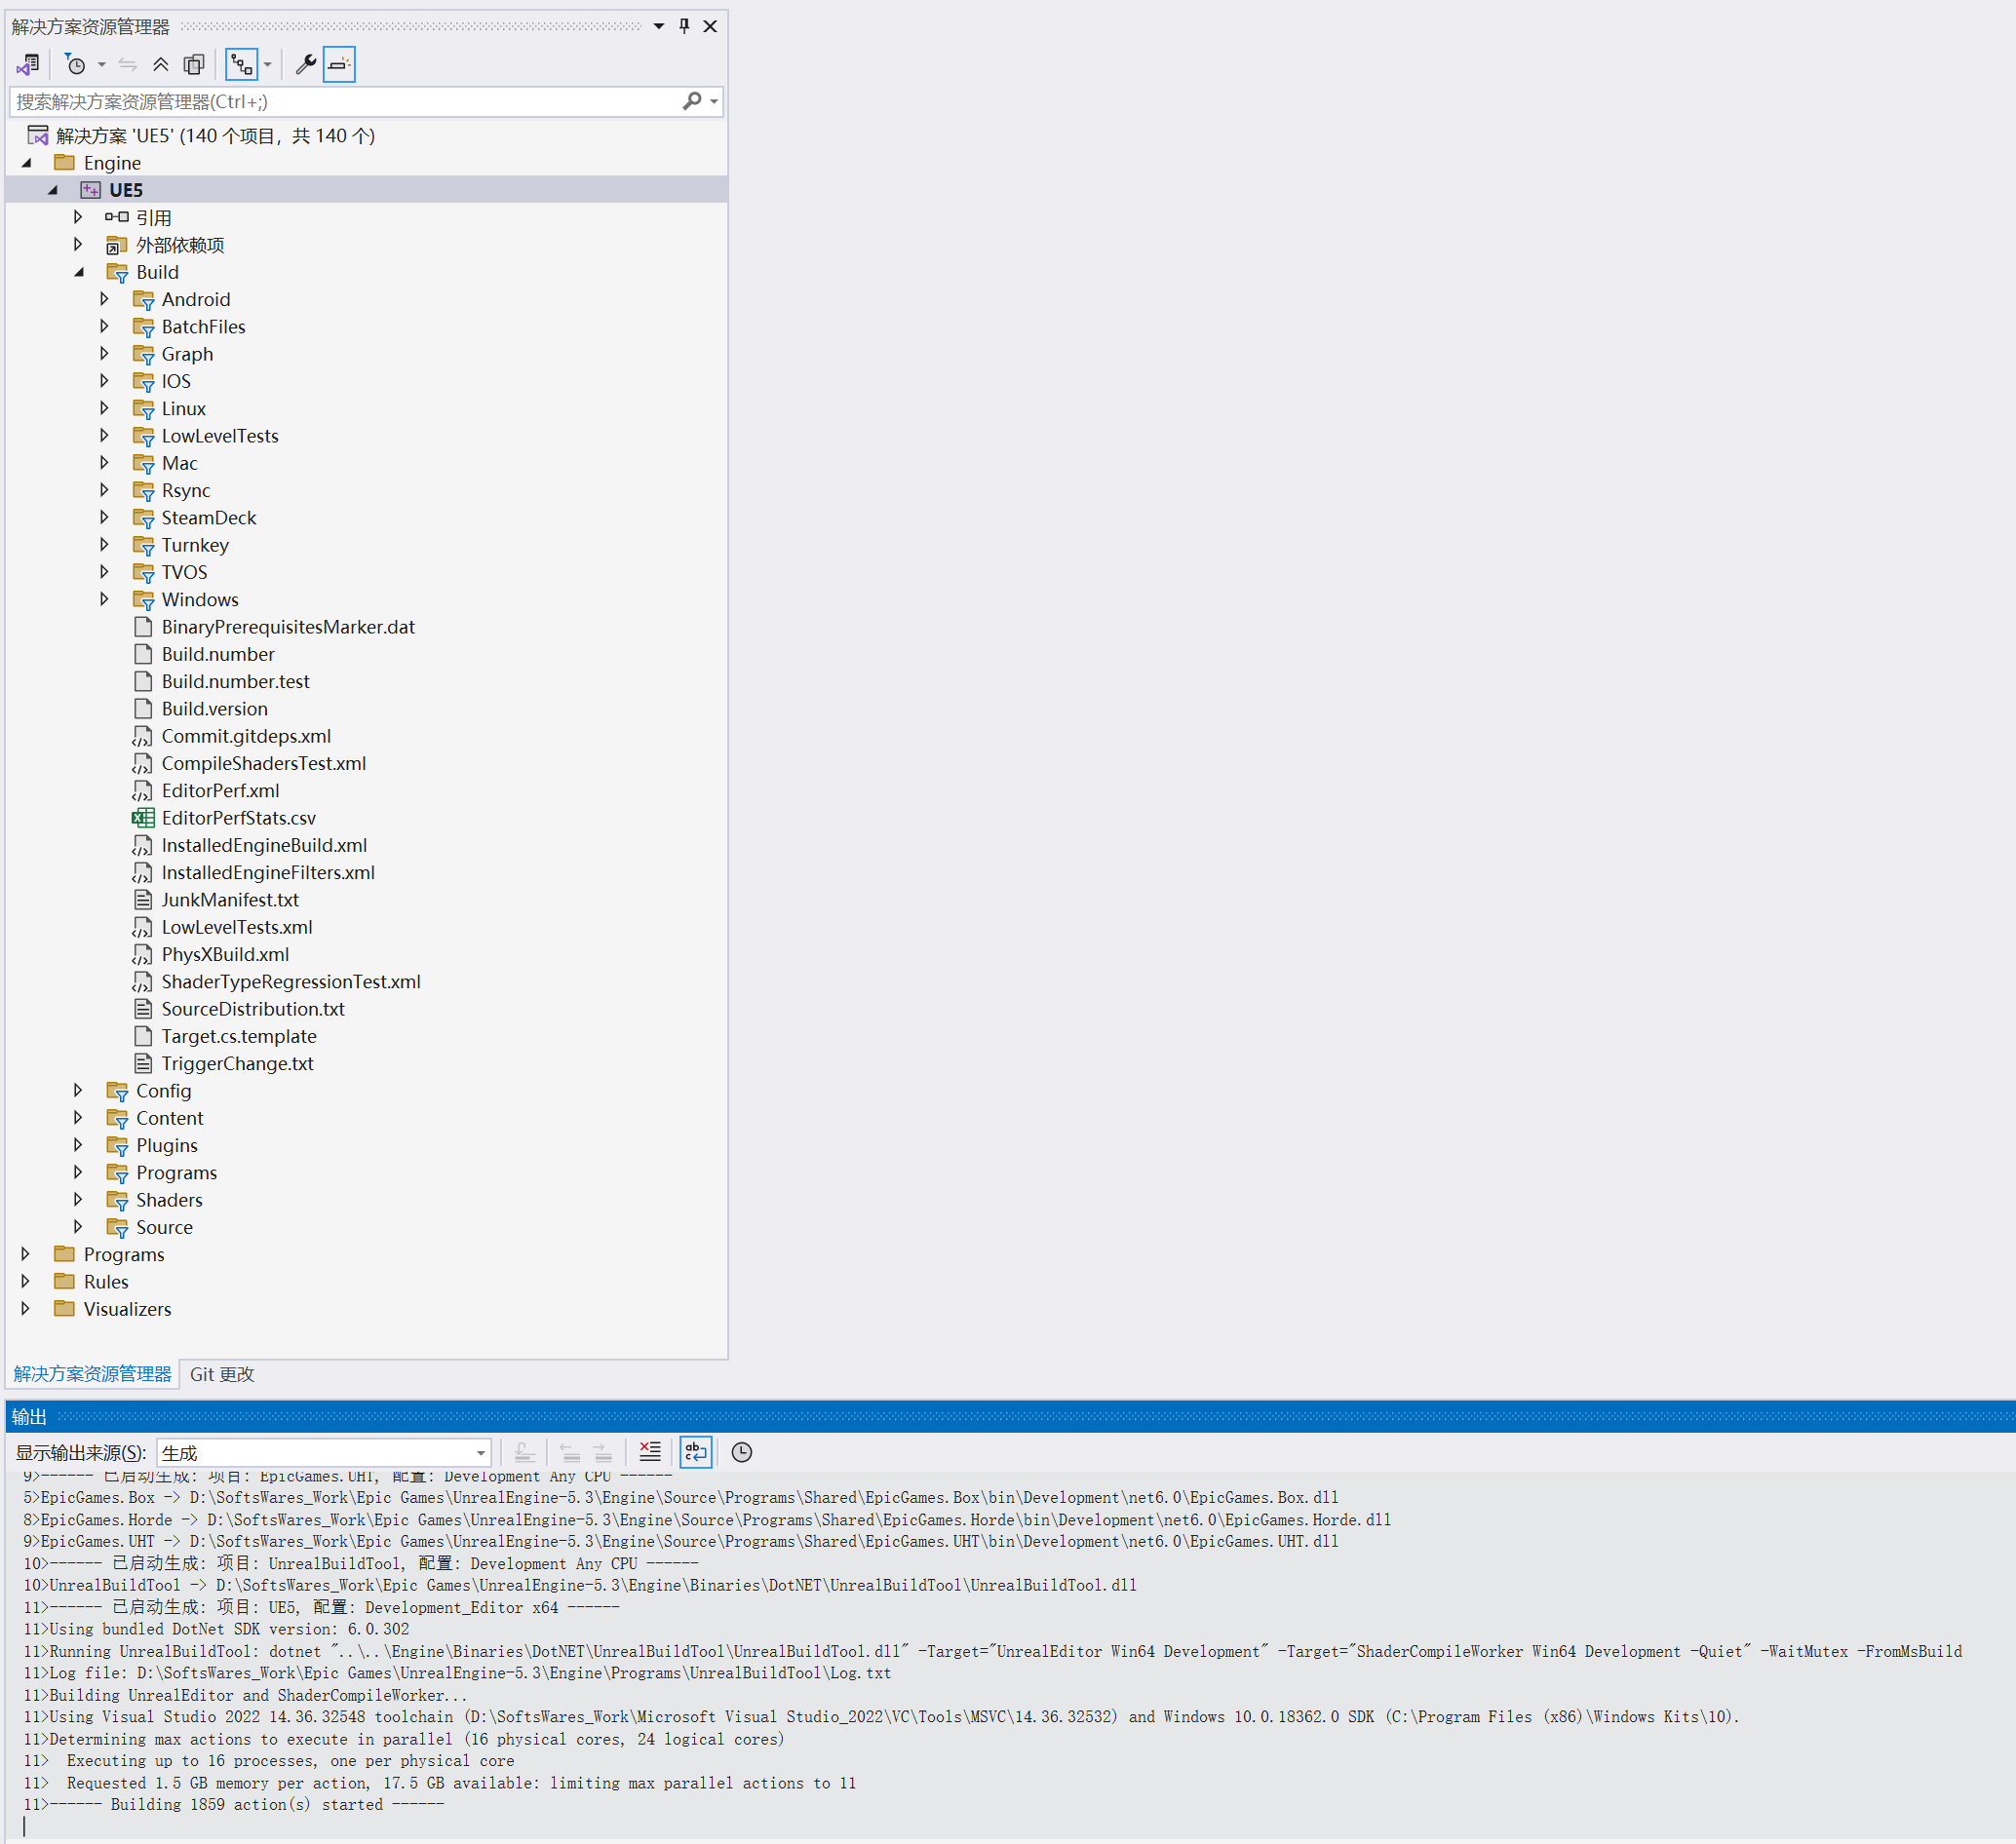The height and width of the screenshot is (1844, 2016).
Task: Toggle word wrap in Output window
Action: (x=696, y=1452)
